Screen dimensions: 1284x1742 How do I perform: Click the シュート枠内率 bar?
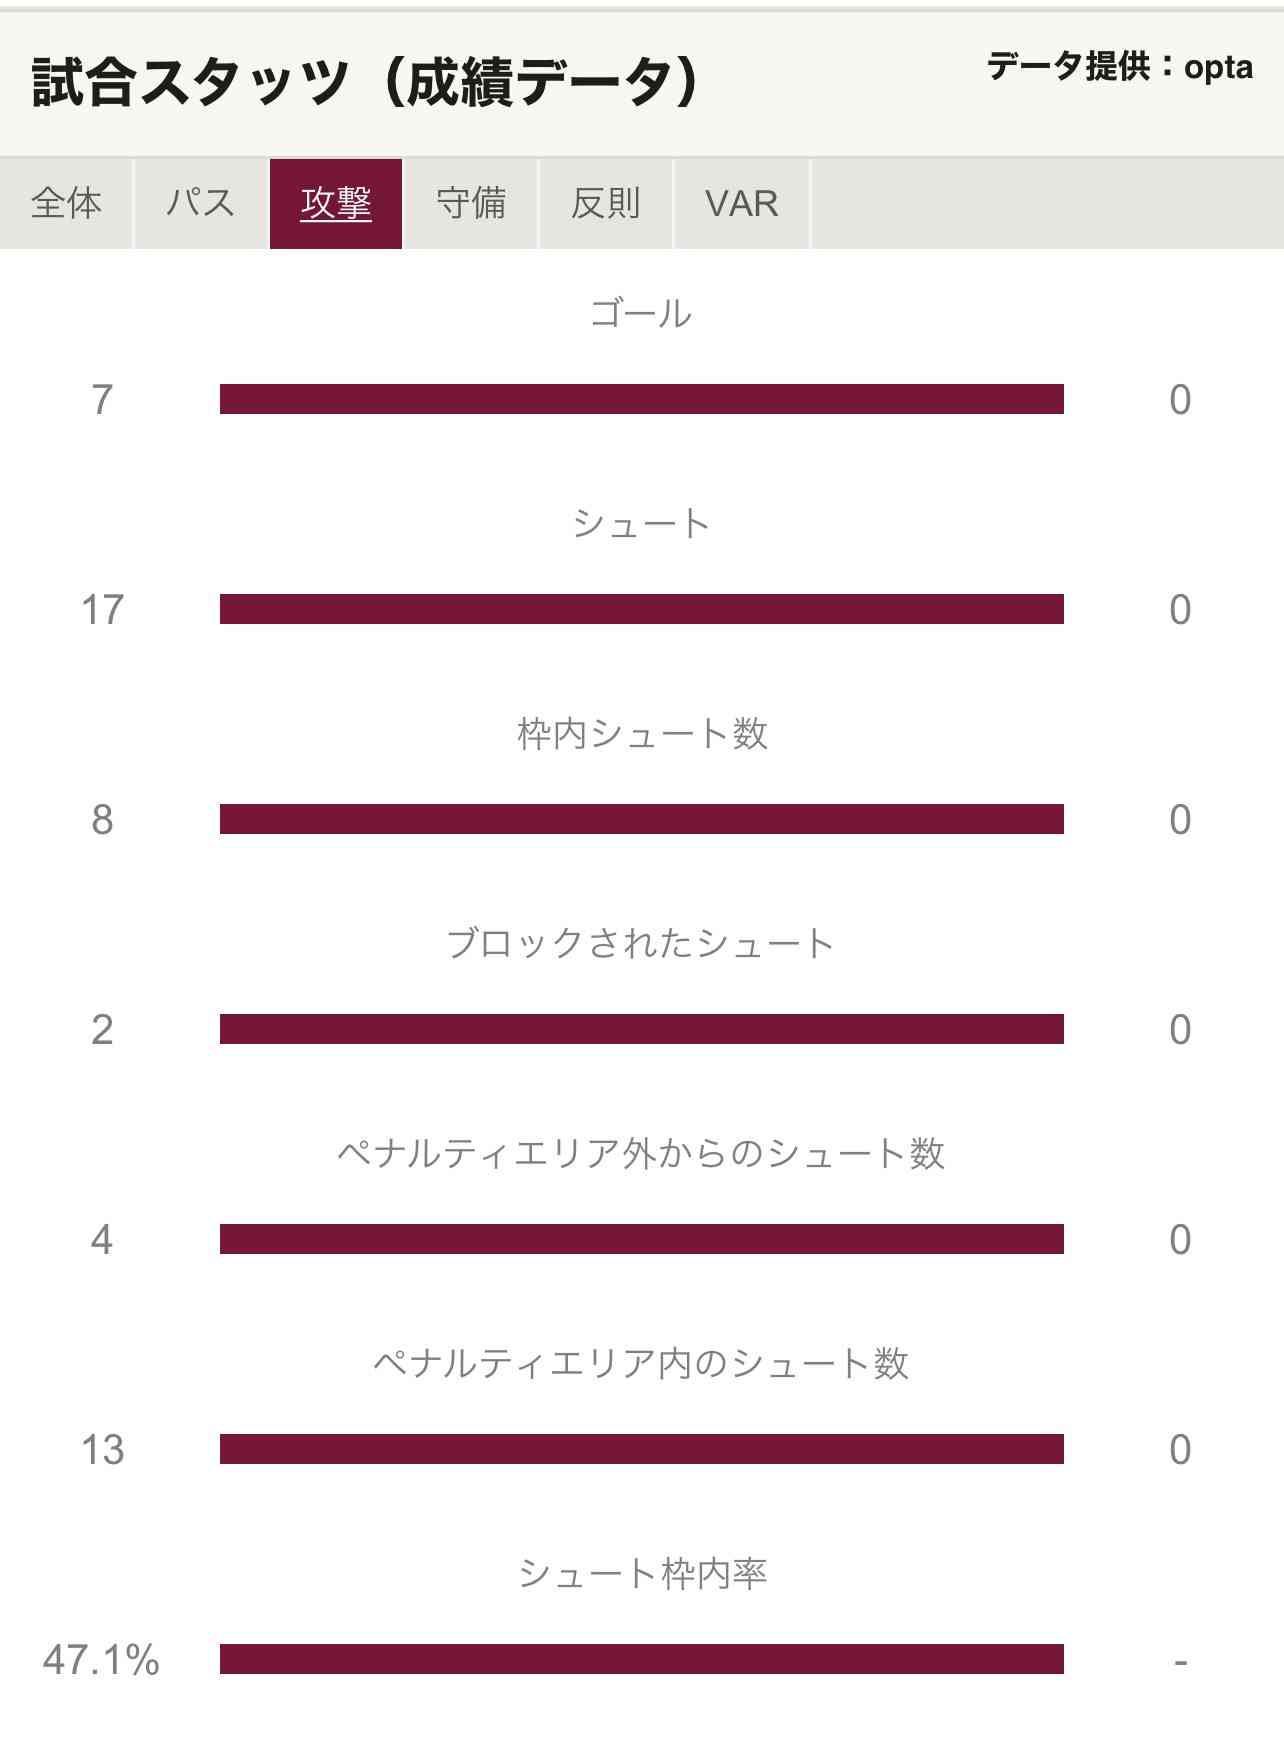coord(642,1659)
